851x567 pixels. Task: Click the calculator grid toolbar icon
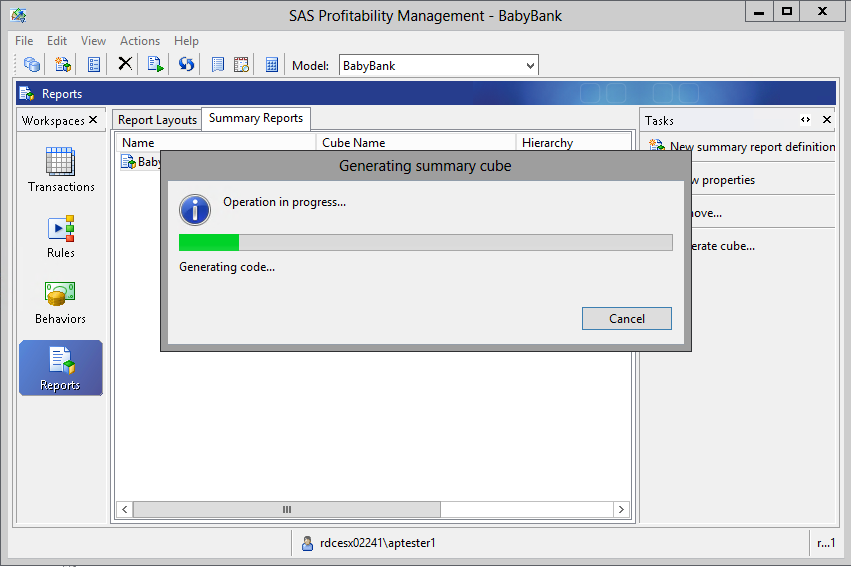click(271, 65)
